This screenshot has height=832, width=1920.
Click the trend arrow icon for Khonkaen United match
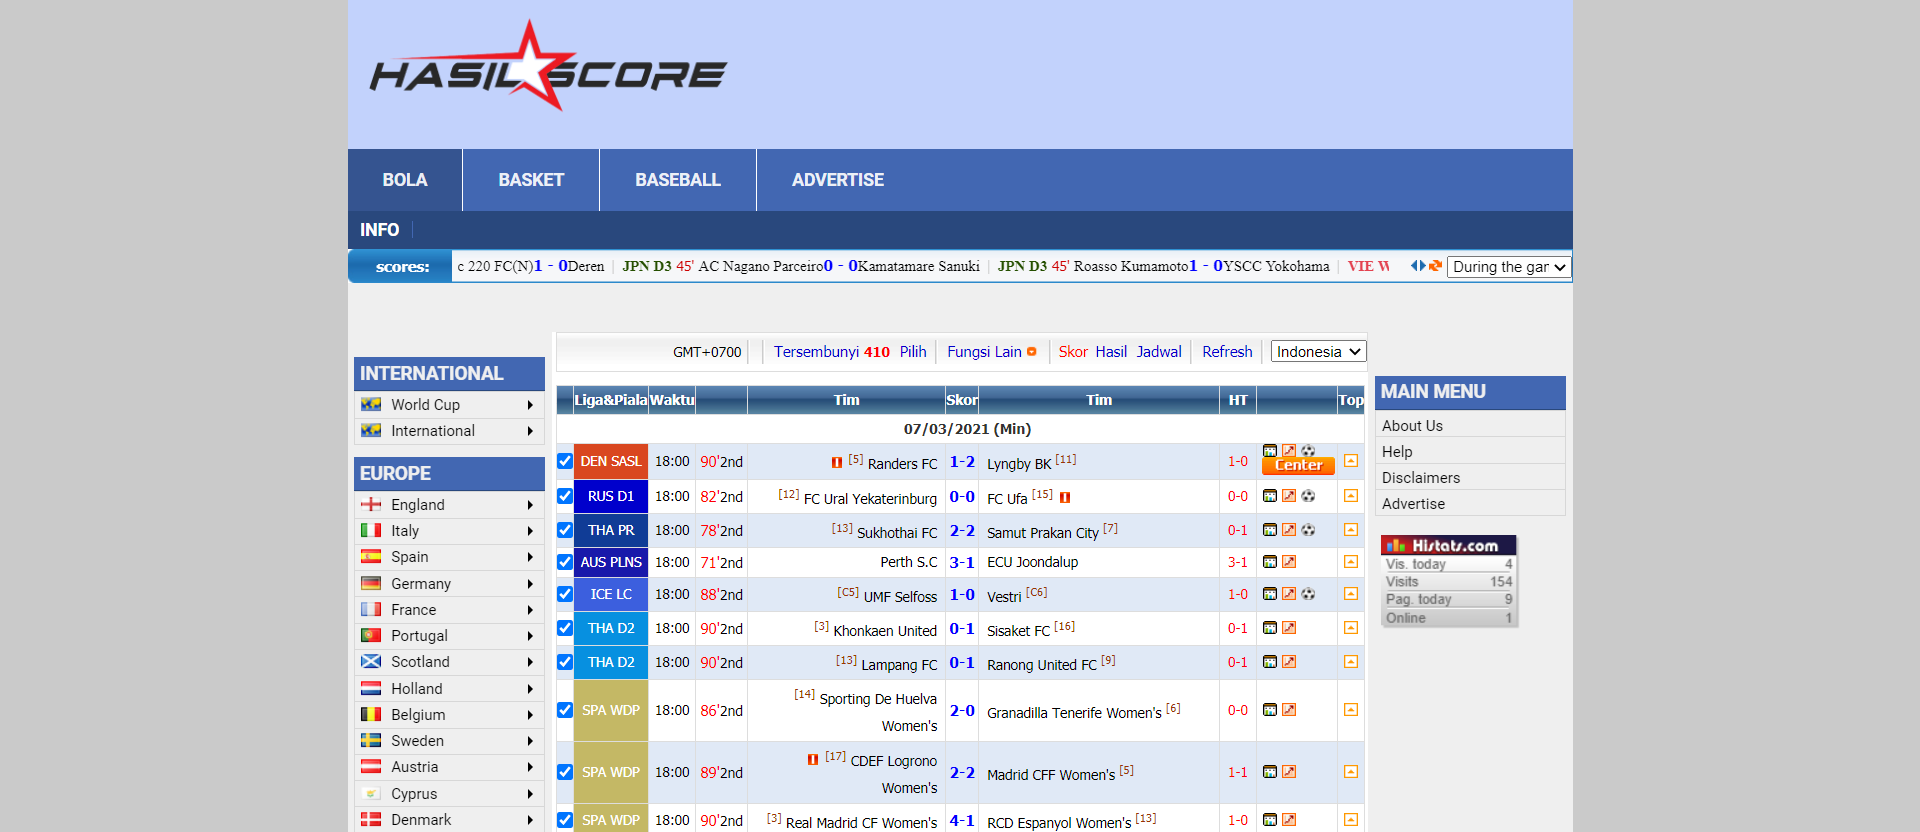click(1289, 628)
